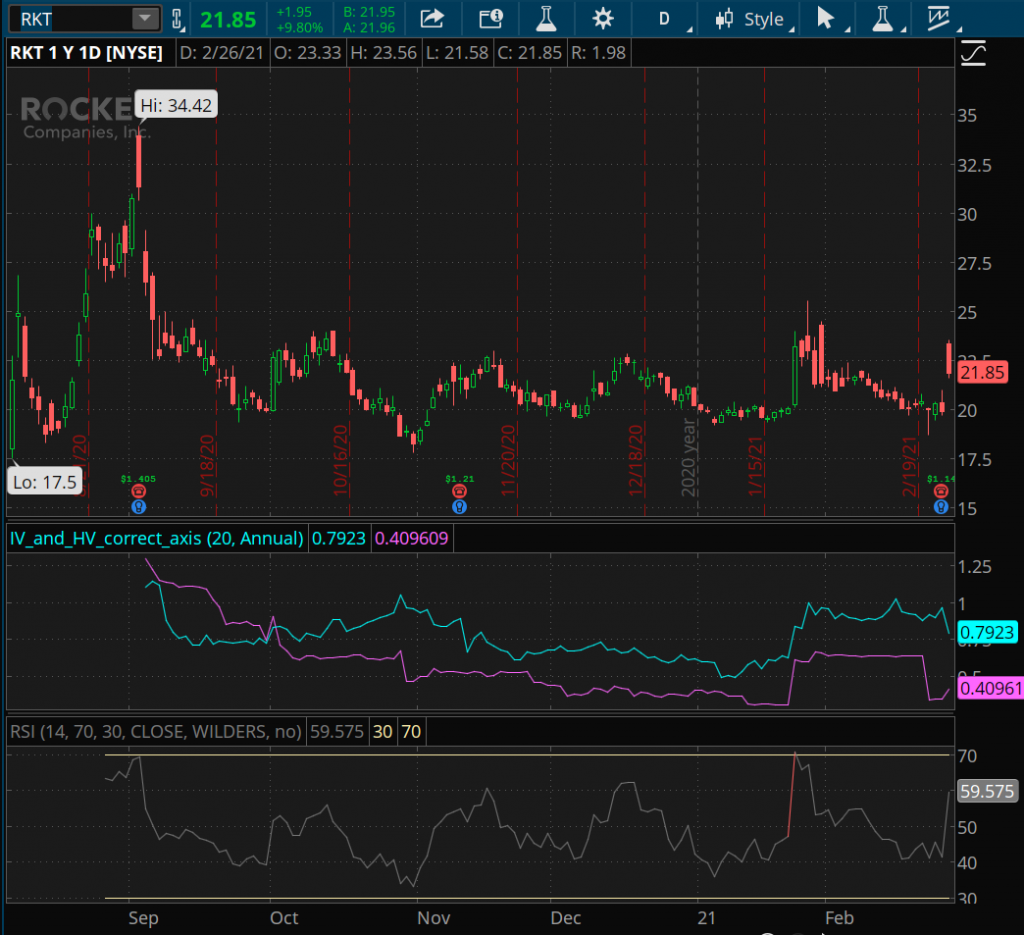1024x935 pixels.
Task: Click the RSI header value 59.575
Action: 336,731
